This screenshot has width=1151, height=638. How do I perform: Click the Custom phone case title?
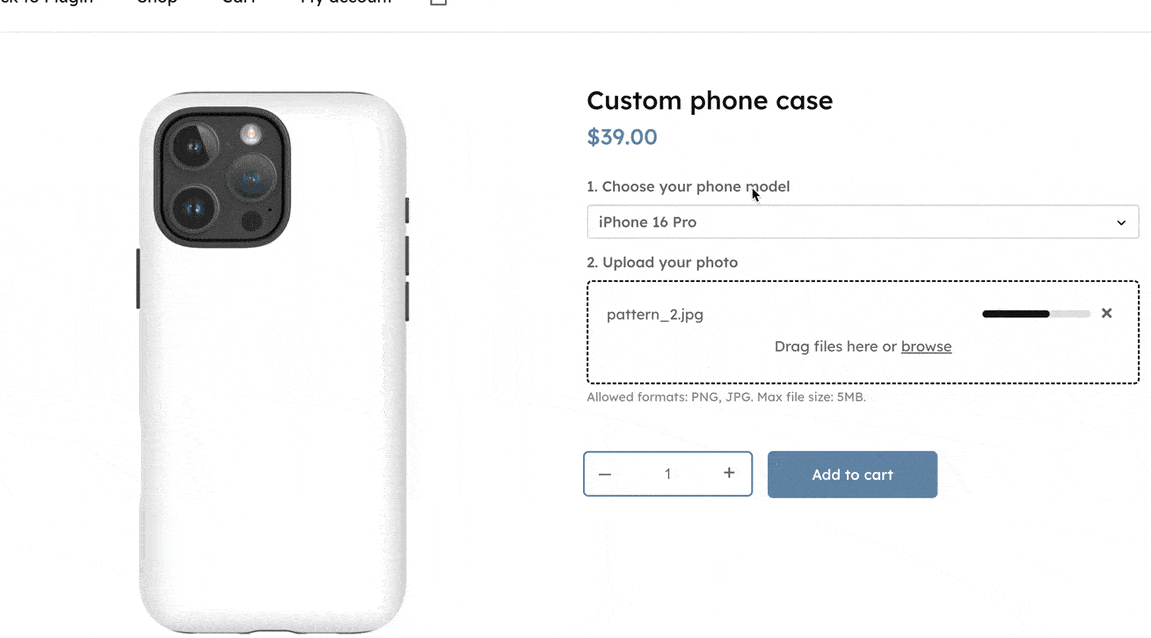(709, 101)
